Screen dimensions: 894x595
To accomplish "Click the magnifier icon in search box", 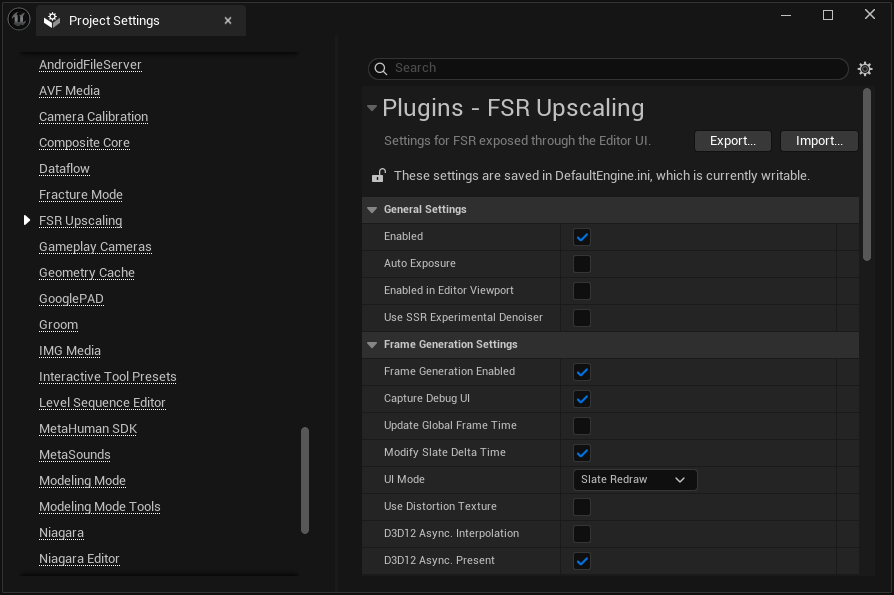I will pos(381,68).
